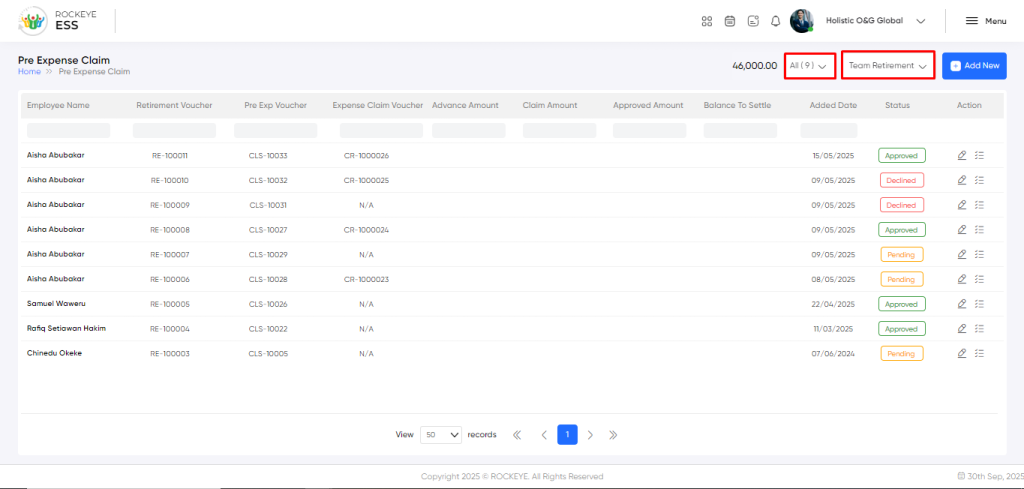Edit the RE-100011 claim using pencil icon

tap(962, 155)
